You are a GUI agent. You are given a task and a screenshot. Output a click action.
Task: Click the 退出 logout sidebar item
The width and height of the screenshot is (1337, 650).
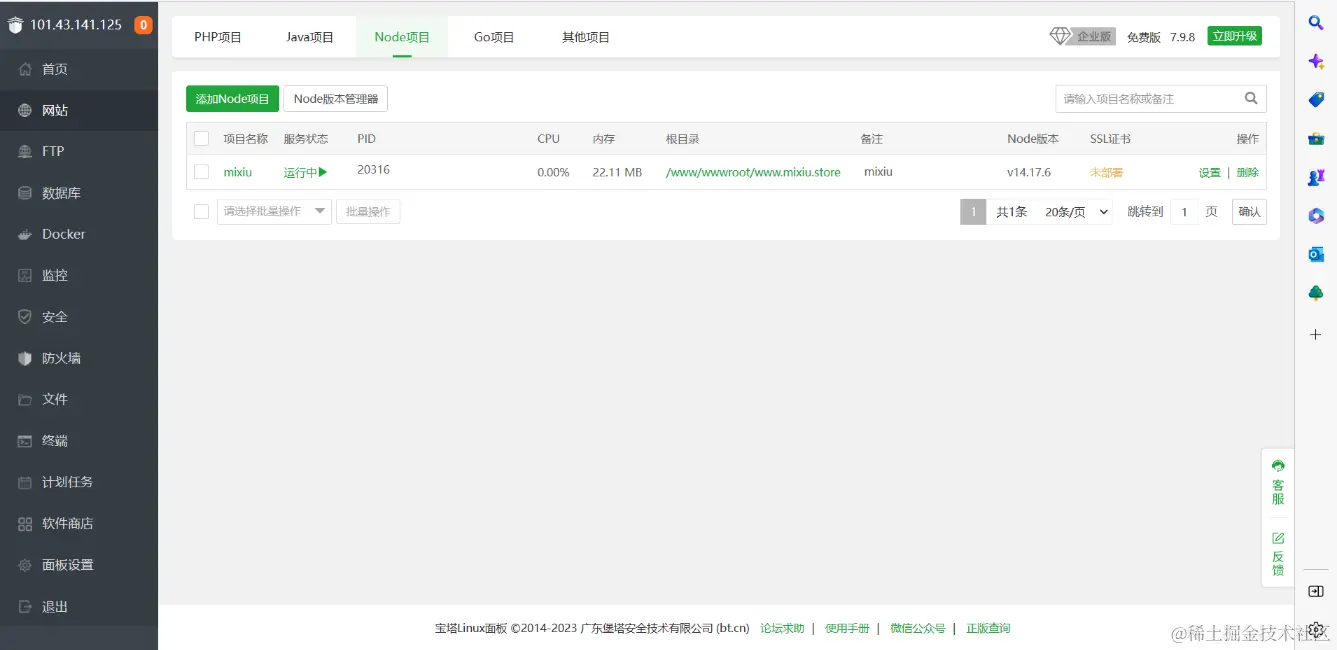point(79,606)
